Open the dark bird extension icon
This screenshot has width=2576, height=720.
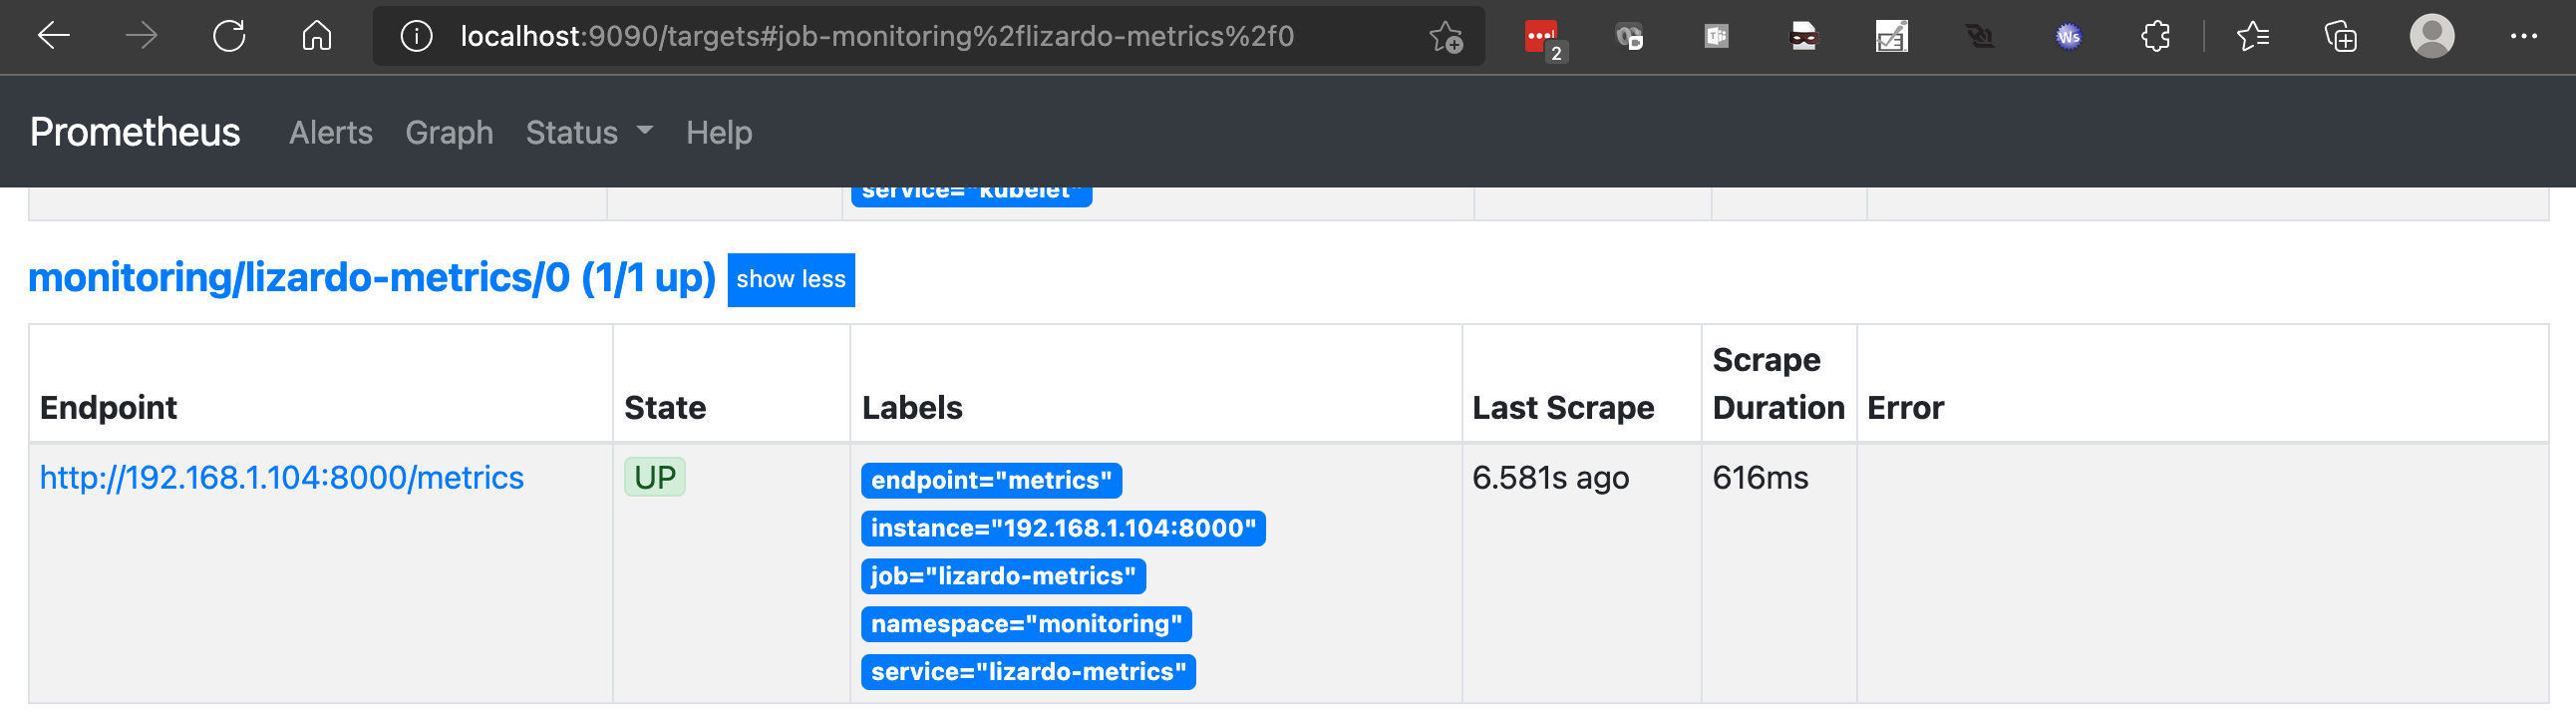point(1979,37)
